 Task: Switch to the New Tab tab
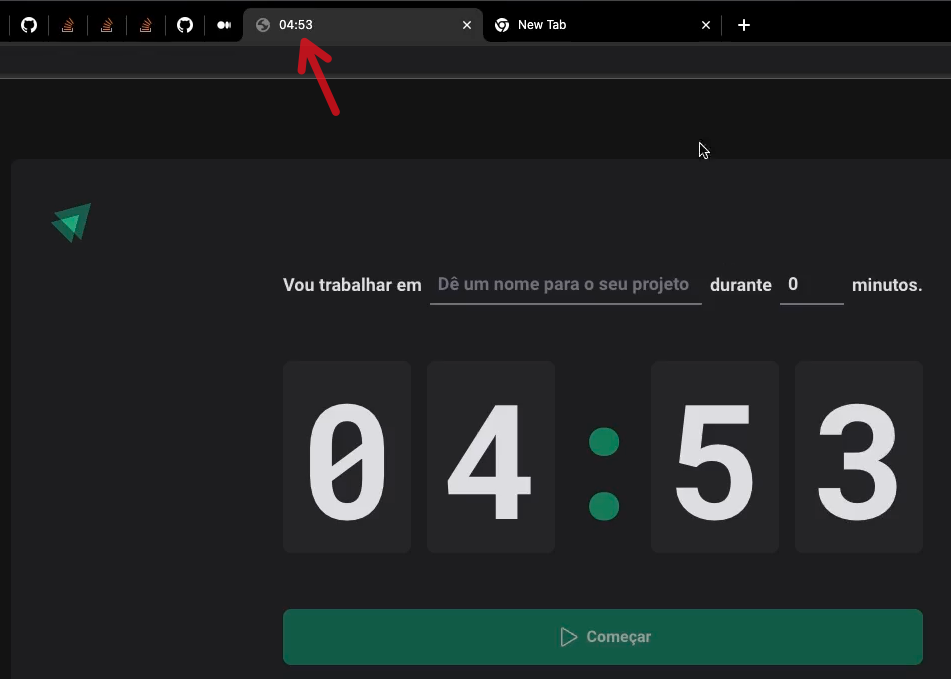pyautogui.click(x=602, y=25)
